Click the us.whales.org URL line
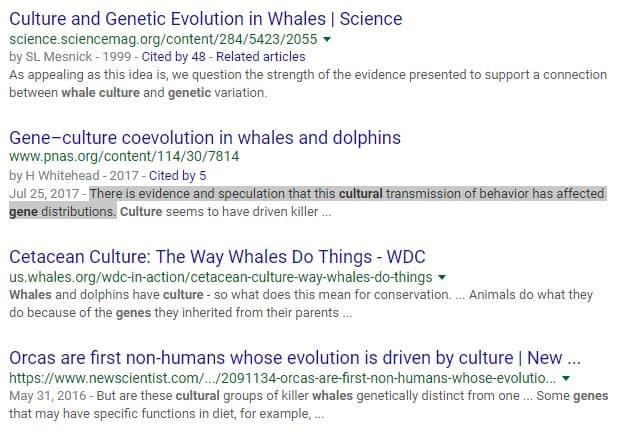 click(x=220, y=276)
